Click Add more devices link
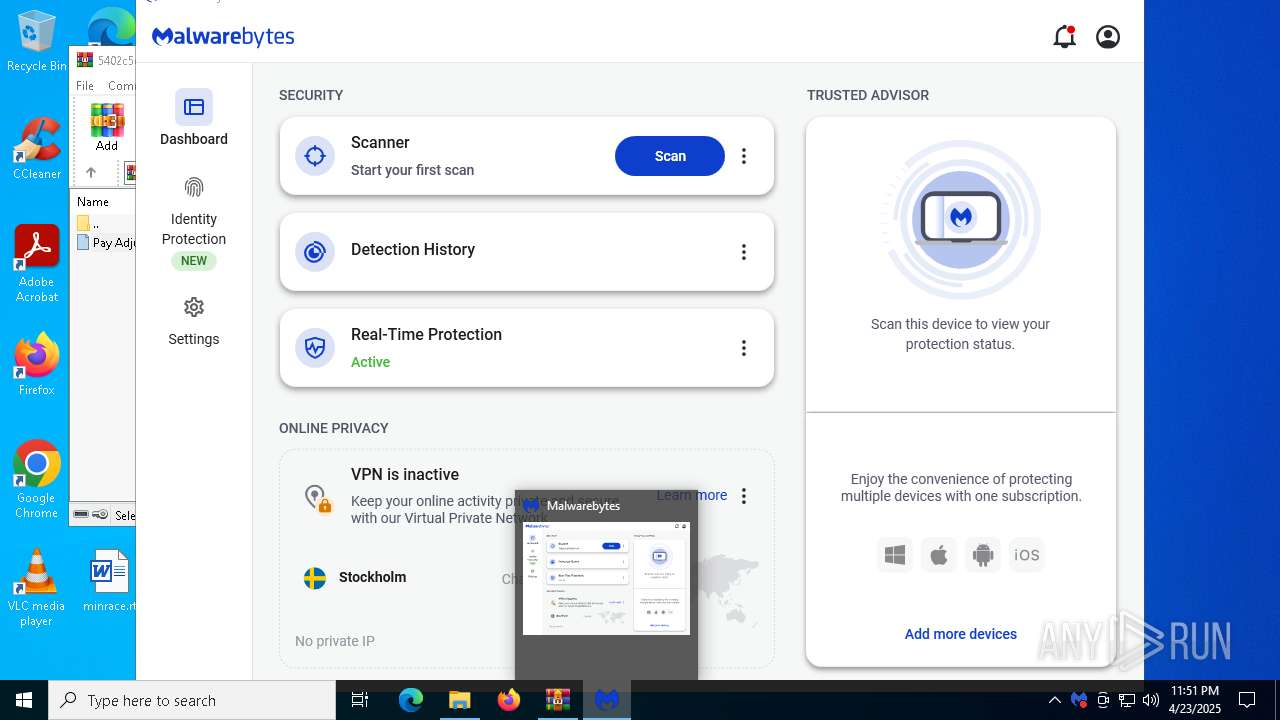The image size is (1280, 720). pyautogui.click(x=960, y=634)
